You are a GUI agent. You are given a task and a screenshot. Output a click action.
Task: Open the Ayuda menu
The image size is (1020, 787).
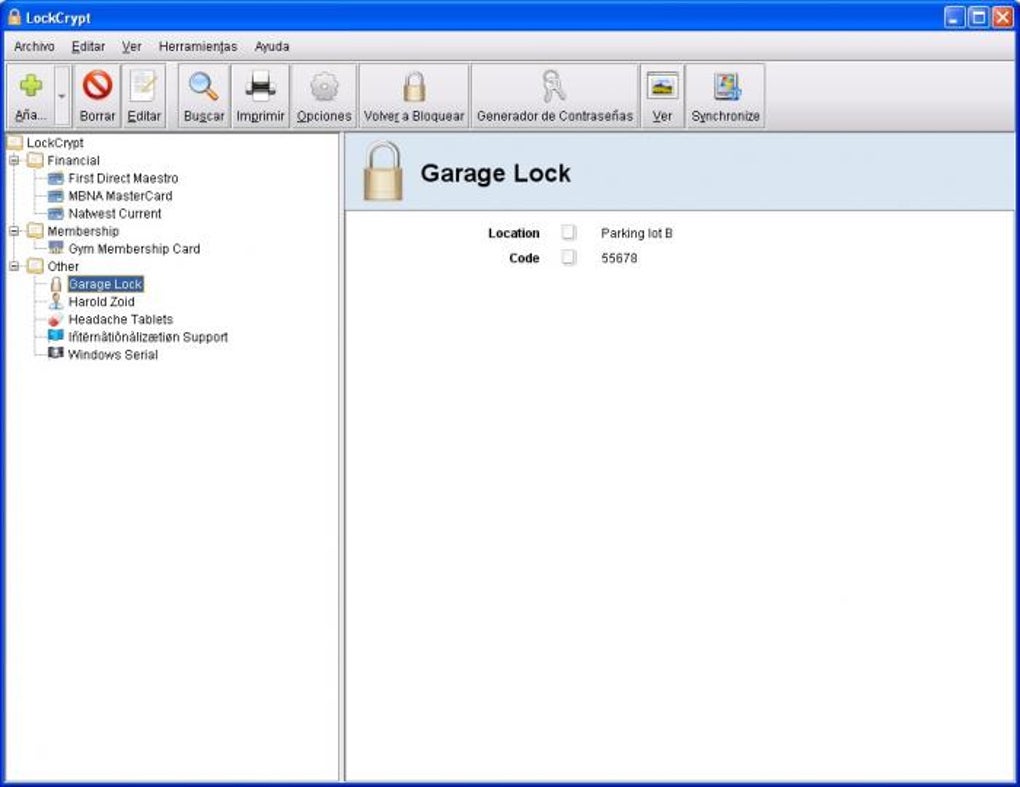pos(272,46)
